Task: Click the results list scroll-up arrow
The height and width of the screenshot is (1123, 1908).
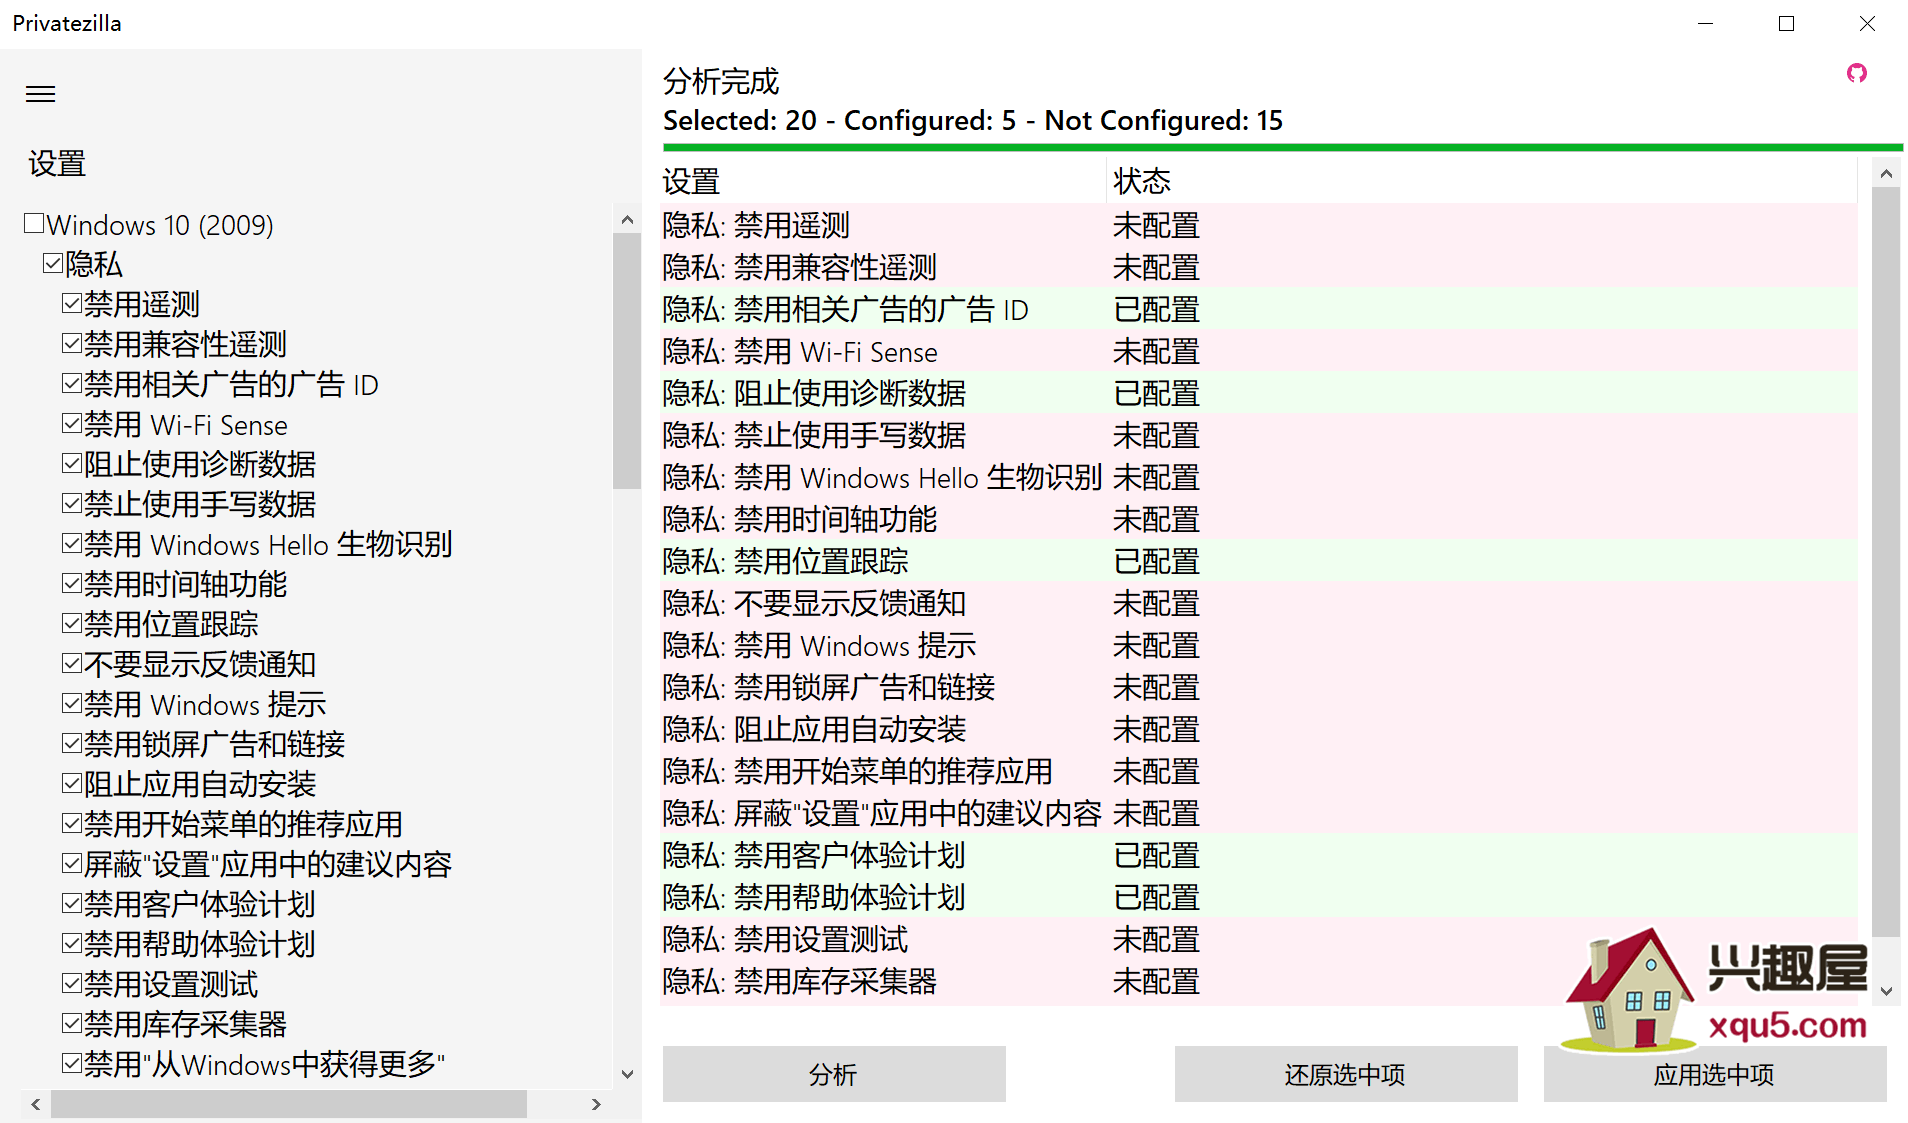Action: click(x=1886, y=174)
